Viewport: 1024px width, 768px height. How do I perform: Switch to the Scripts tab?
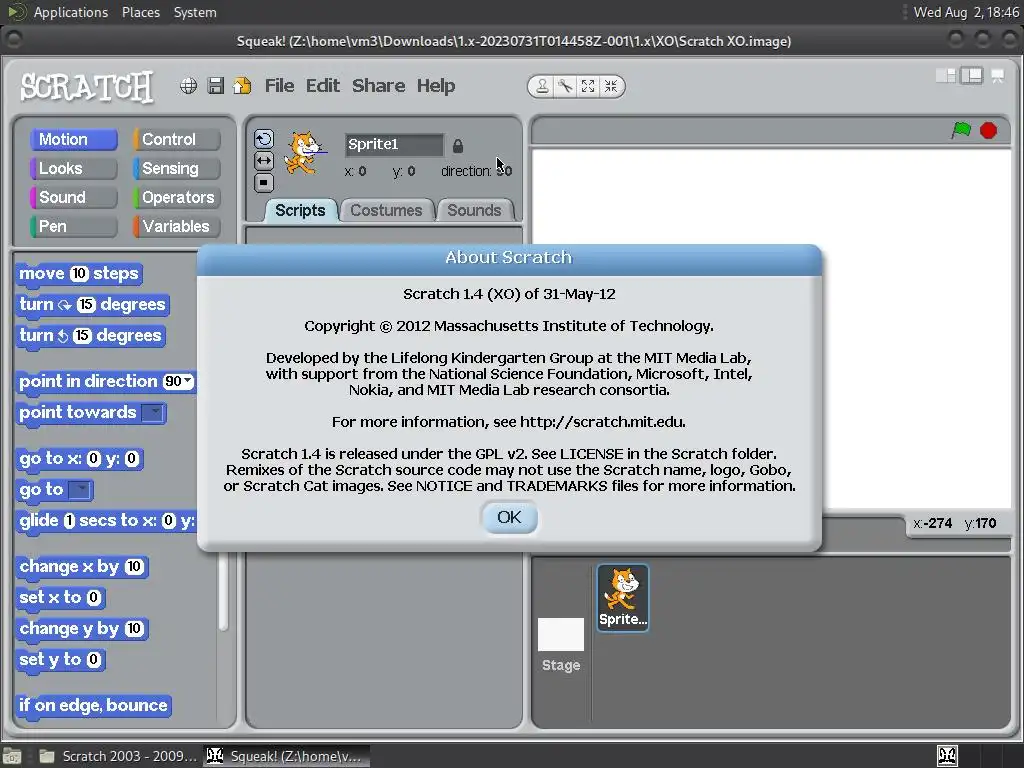coord(300,210)
